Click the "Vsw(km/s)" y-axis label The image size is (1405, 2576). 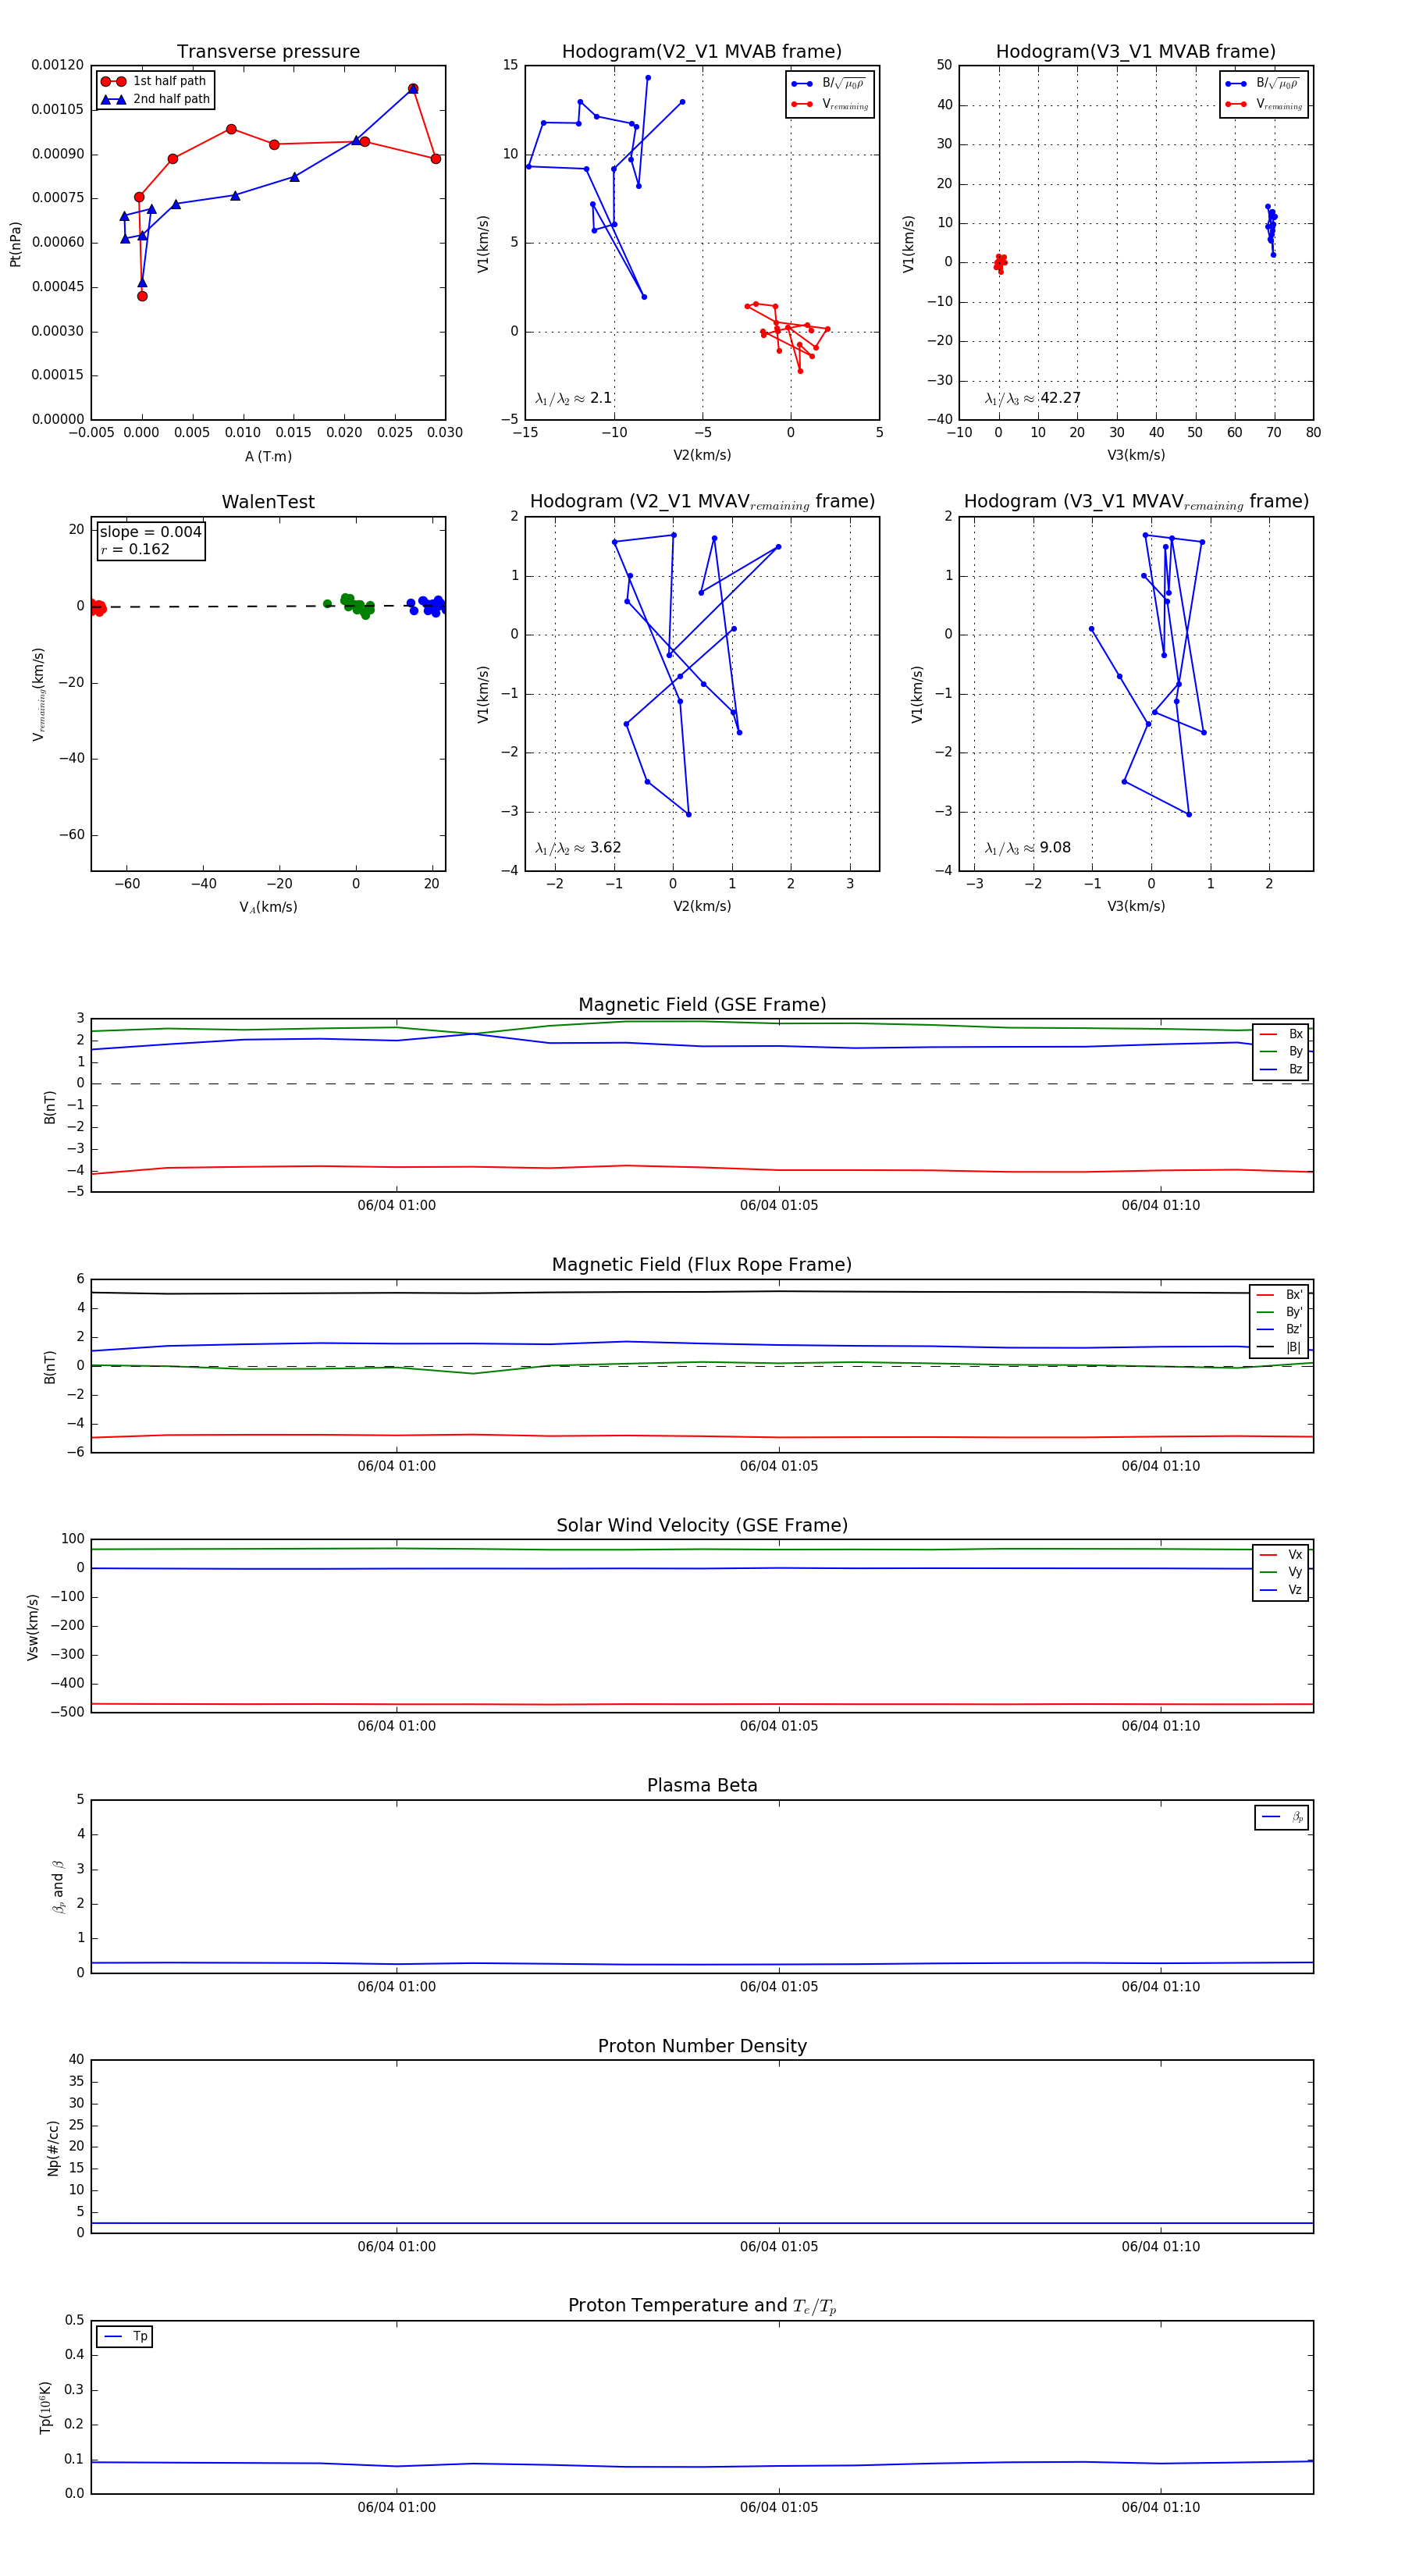[x=32, y=1627]
